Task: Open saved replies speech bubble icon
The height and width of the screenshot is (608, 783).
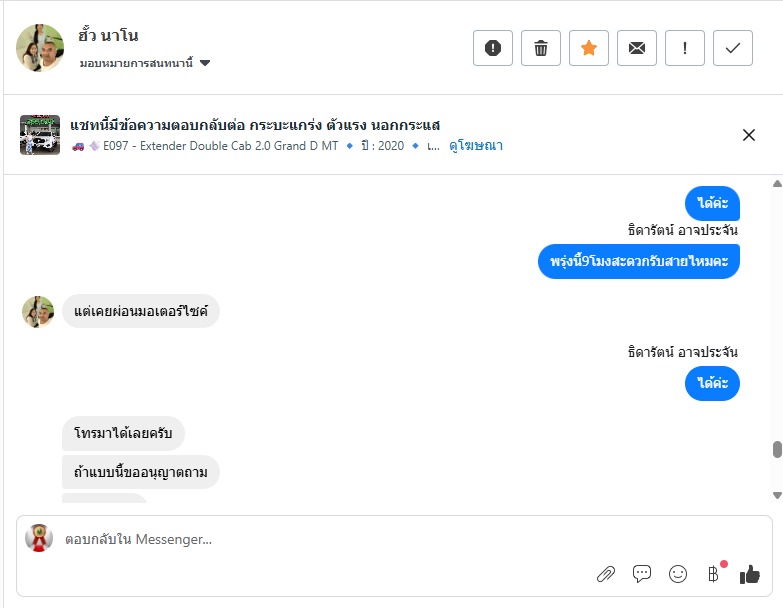Action: (x=642, y=574)
